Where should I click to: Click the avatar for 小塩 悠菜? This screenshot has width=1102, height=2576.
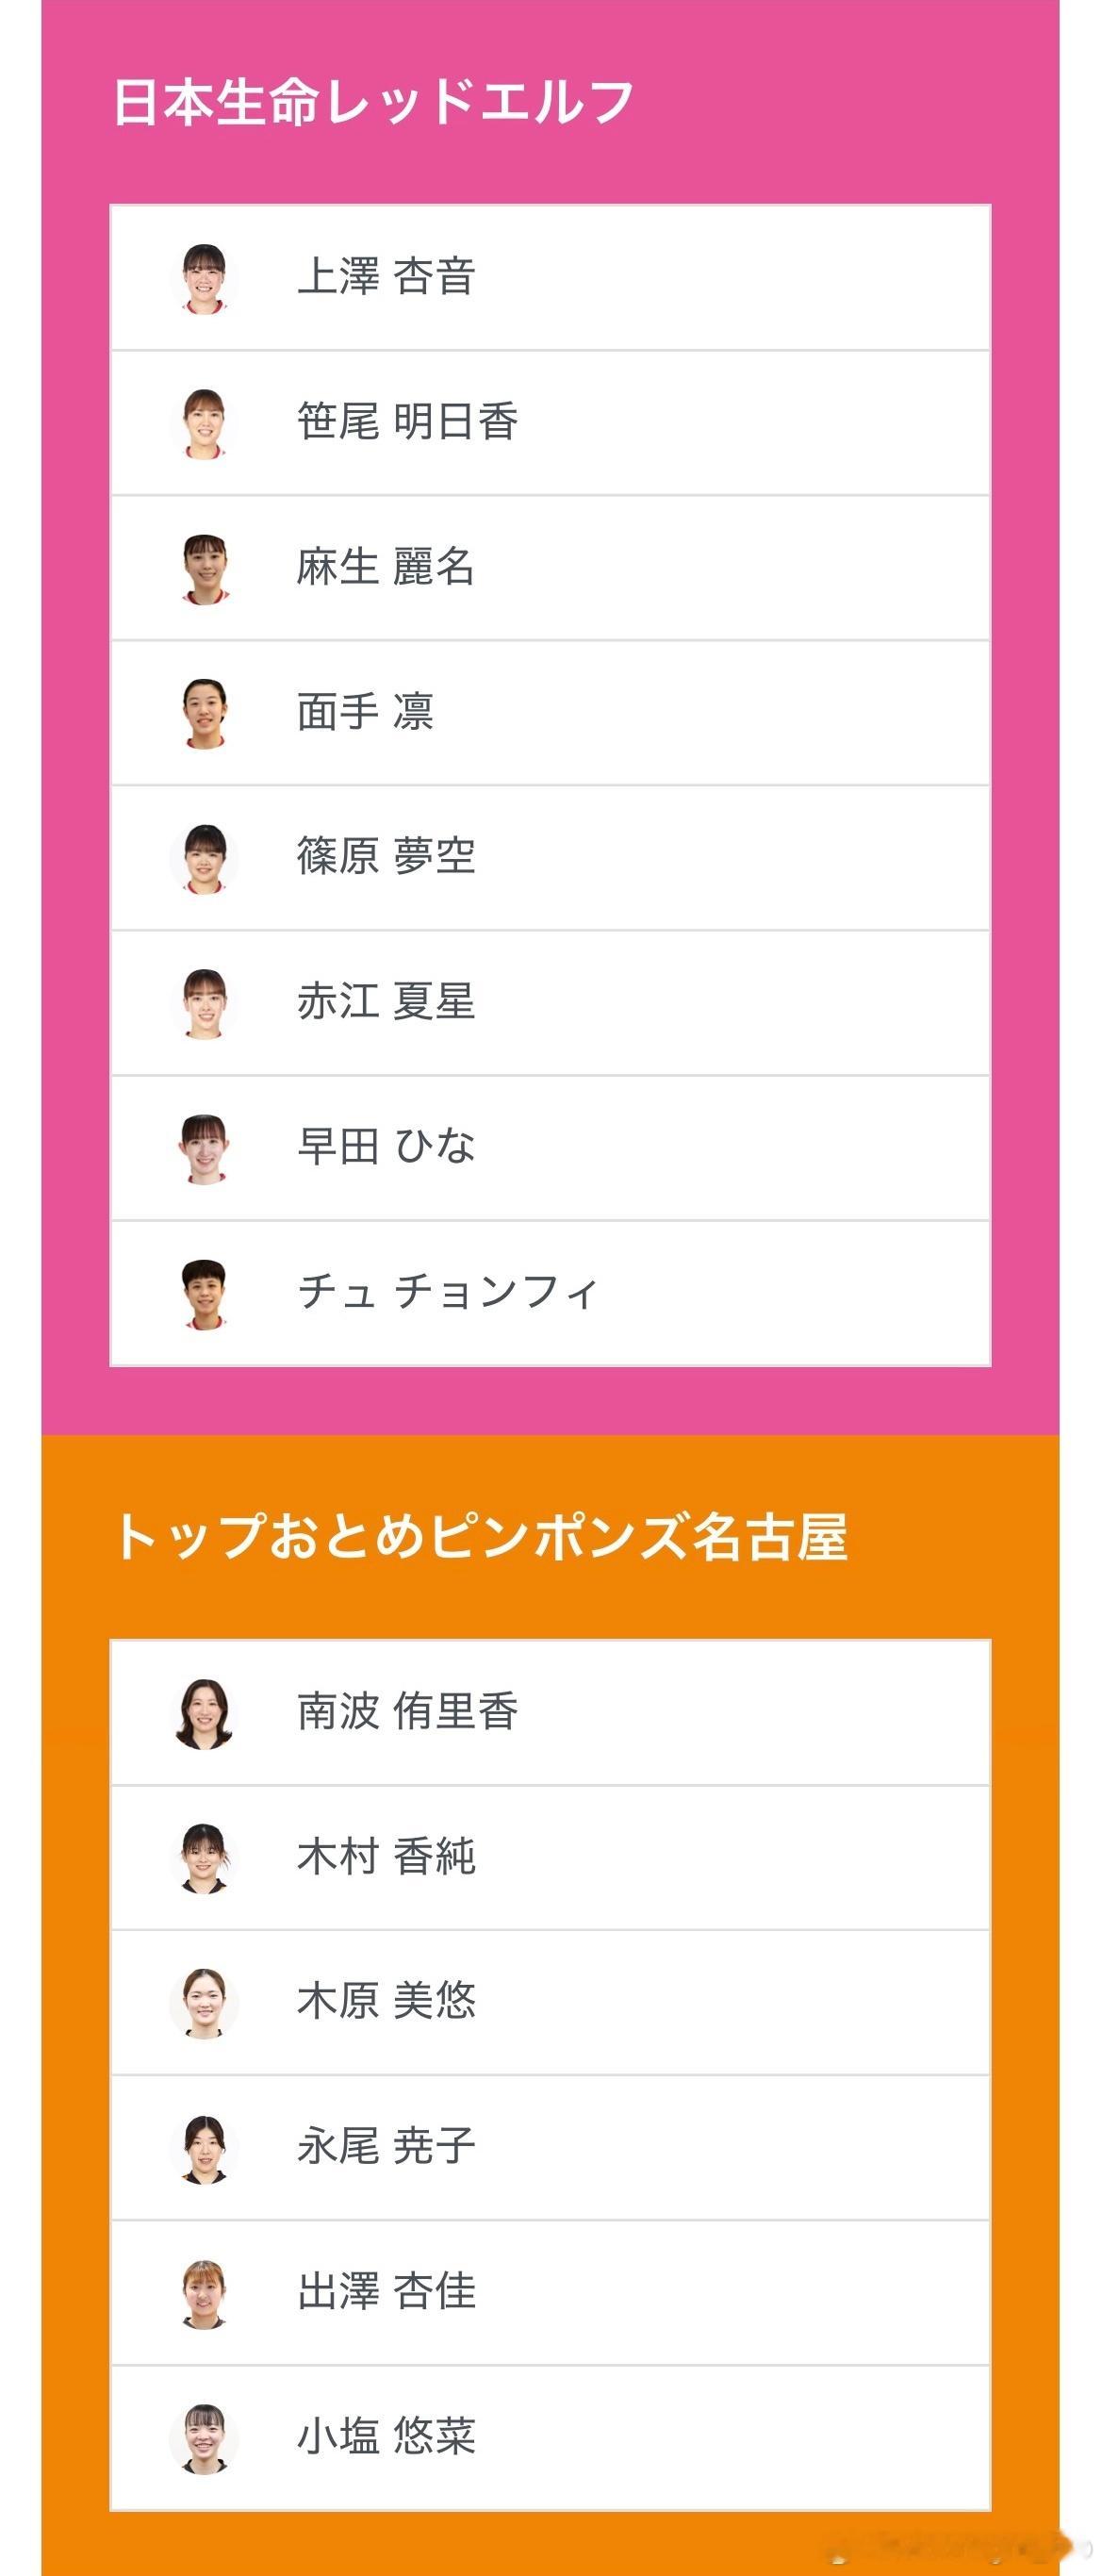tap(204, 2439)
